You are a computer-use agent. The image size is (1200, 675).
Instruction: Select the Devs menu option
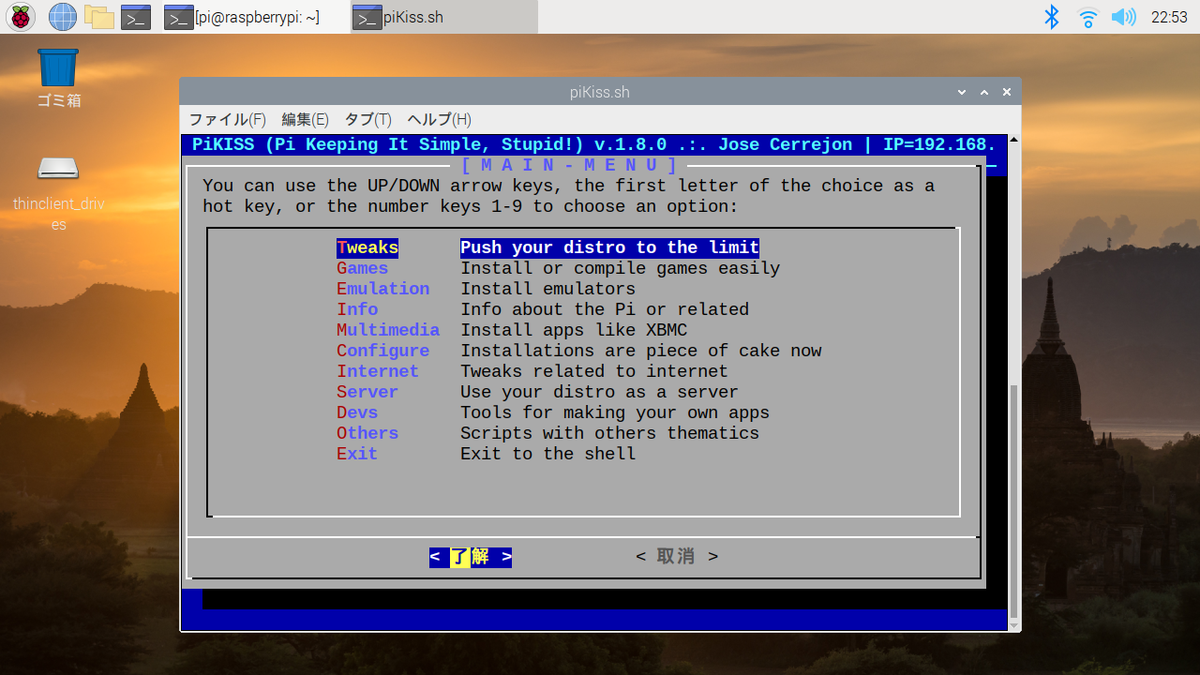point(357,412)
